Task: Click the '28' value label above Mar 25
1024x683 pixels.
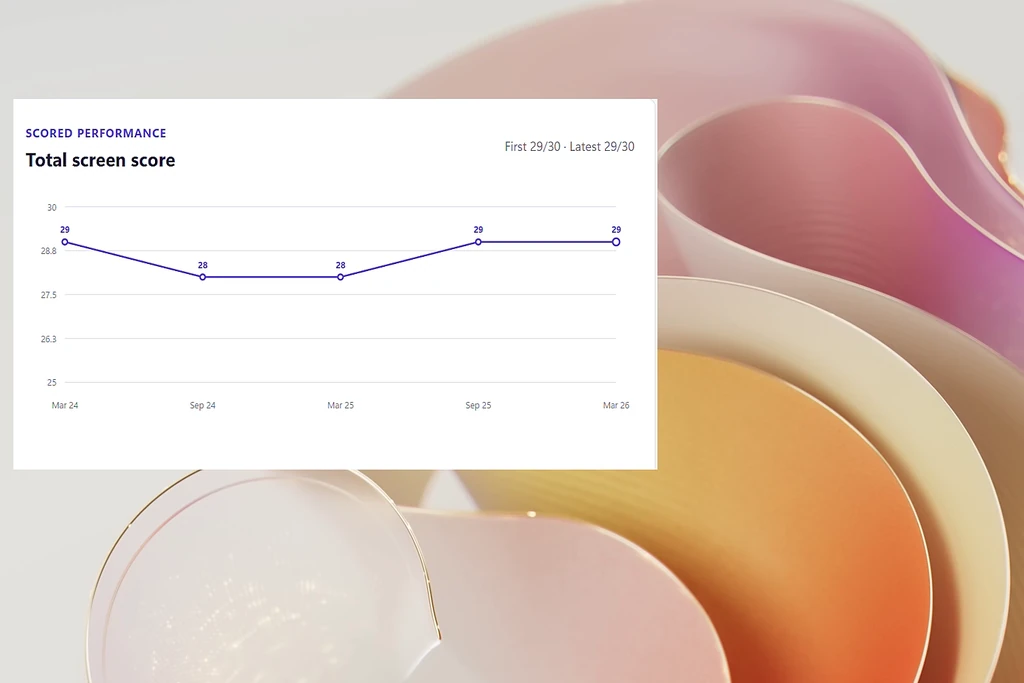Action: [340, 265]
